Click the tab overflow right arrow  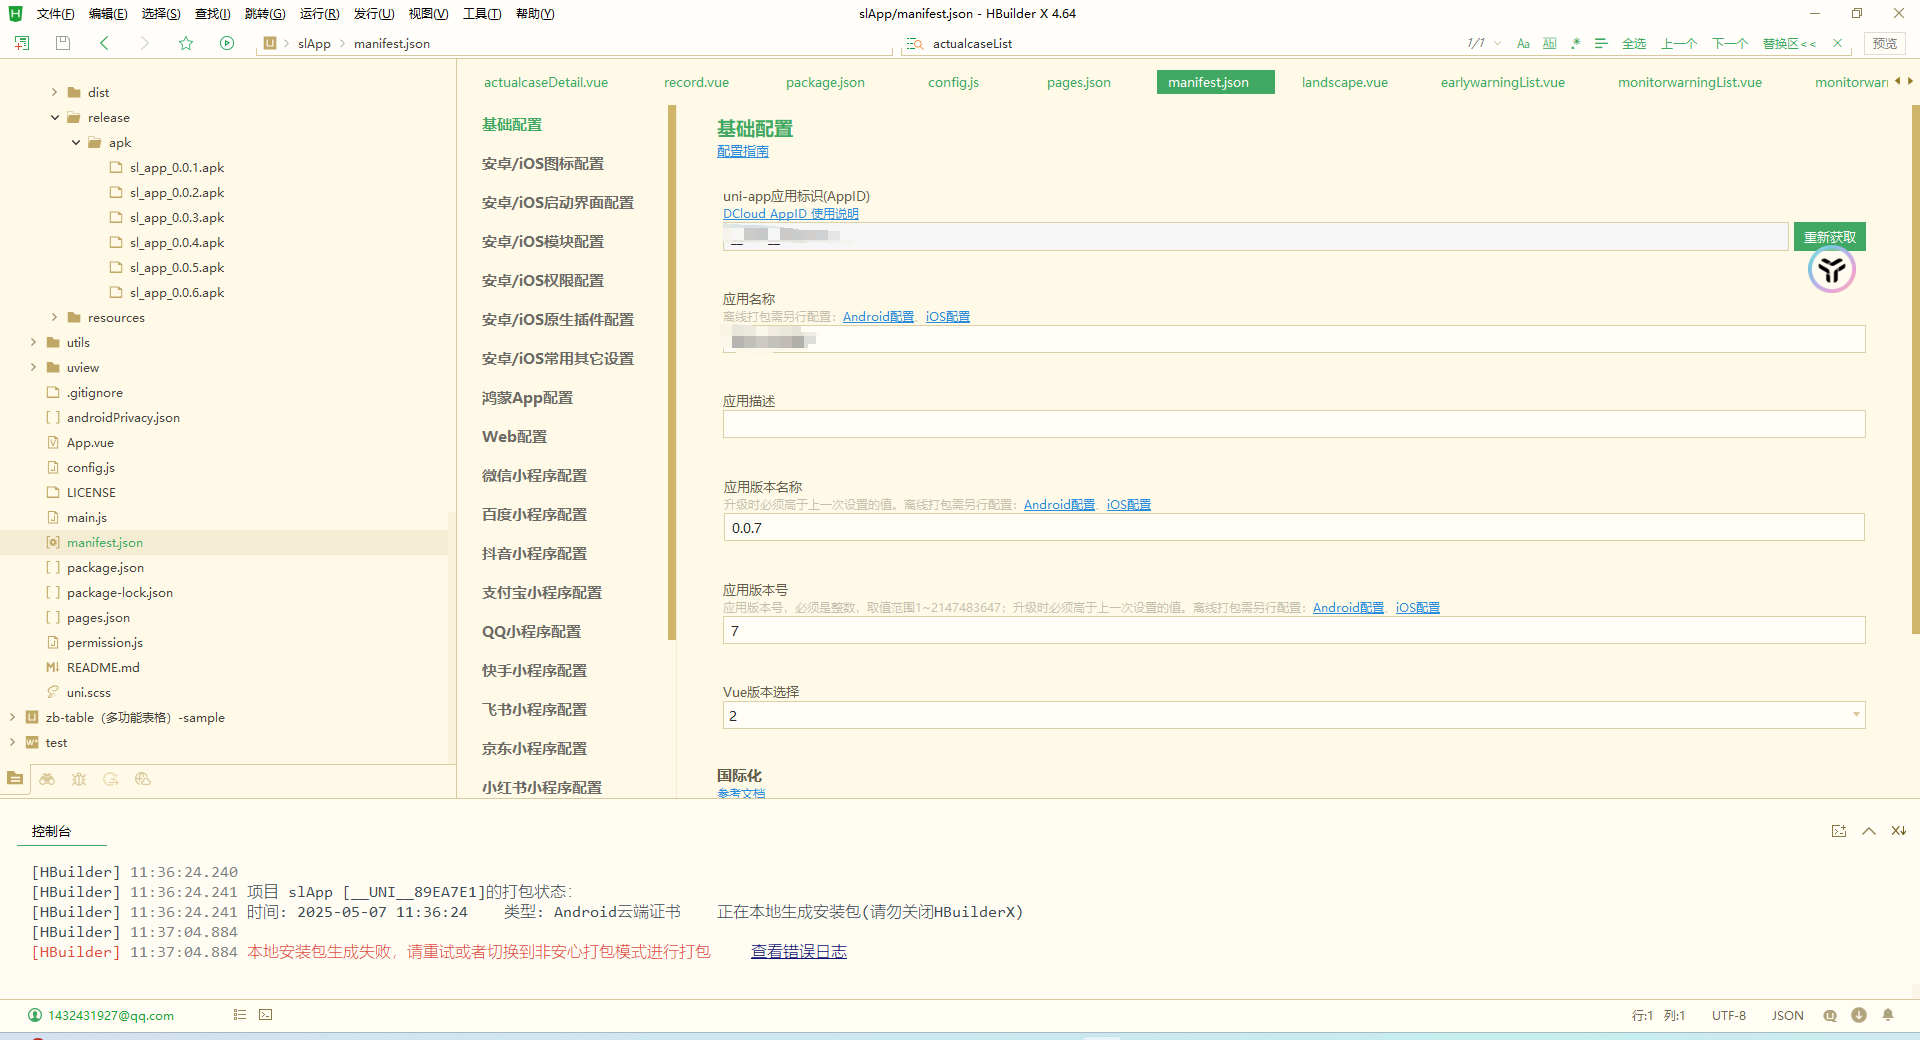1910,81
